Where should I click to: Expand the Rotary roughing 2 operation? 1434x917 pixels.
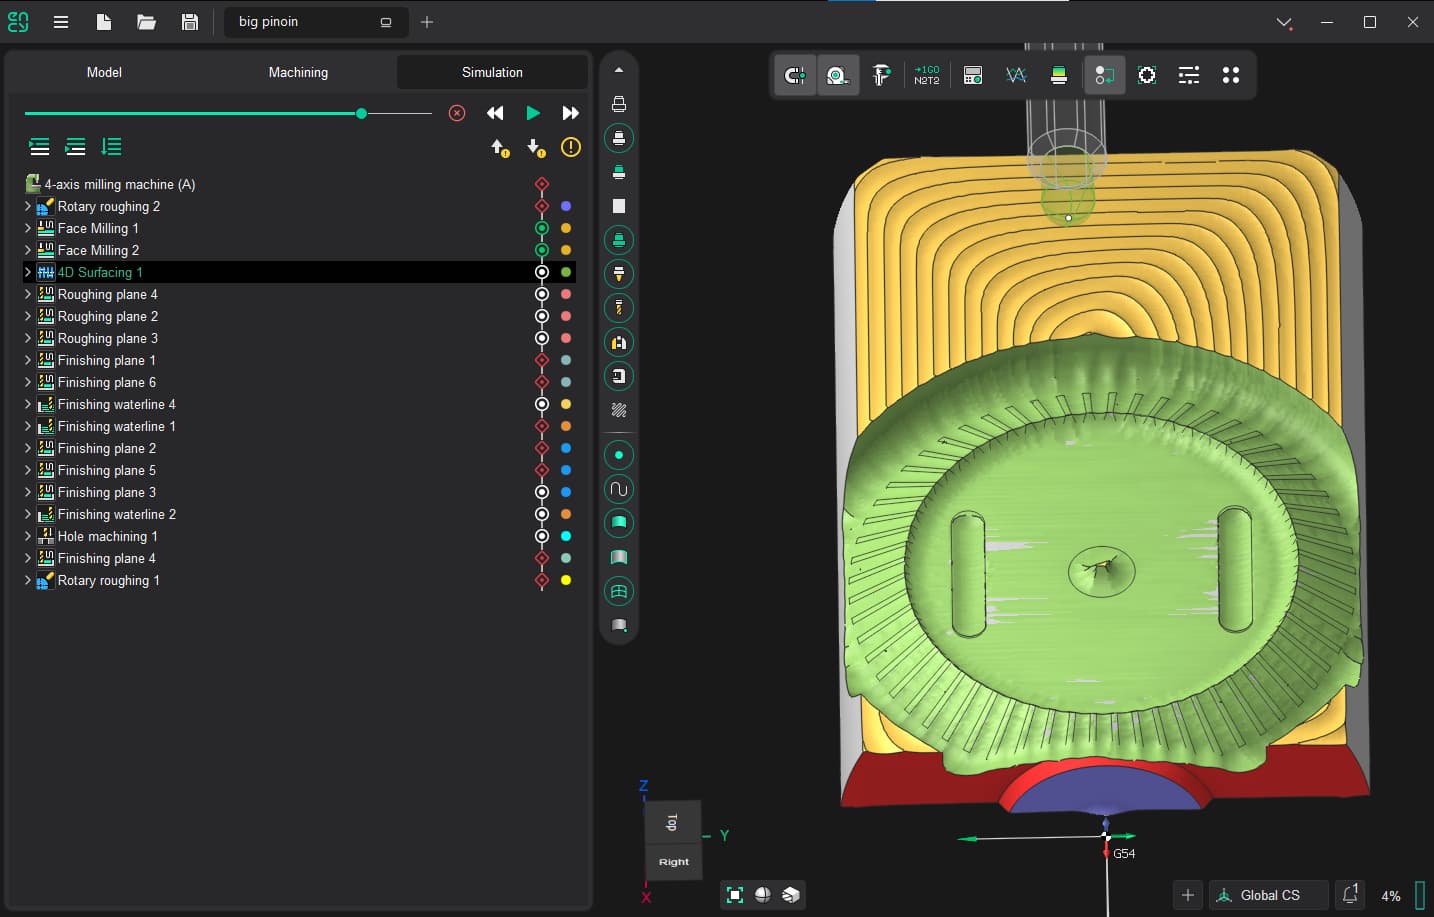(x=28, y=206)
